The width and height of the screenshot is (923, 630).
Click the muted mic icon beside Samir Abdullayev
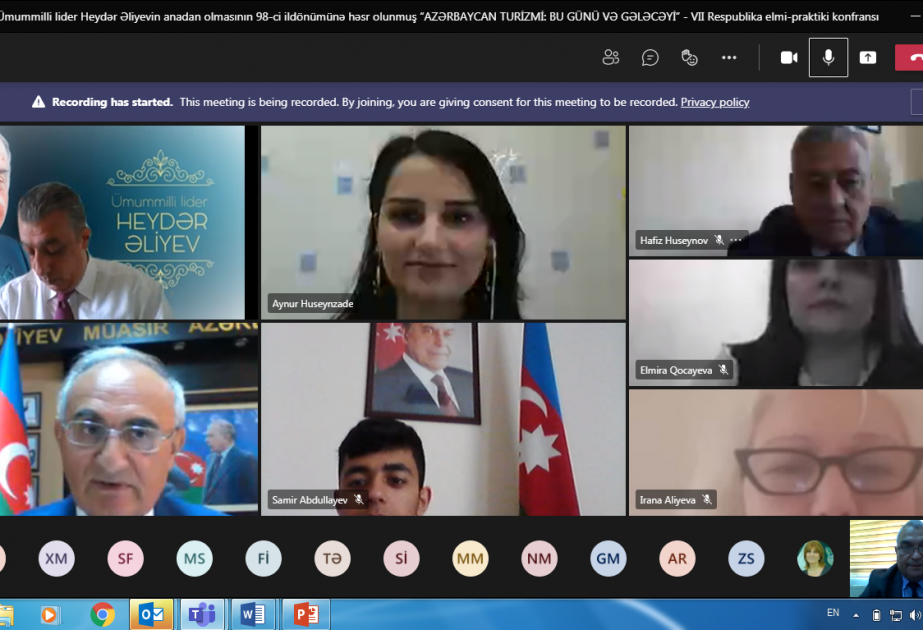(358, 499)
